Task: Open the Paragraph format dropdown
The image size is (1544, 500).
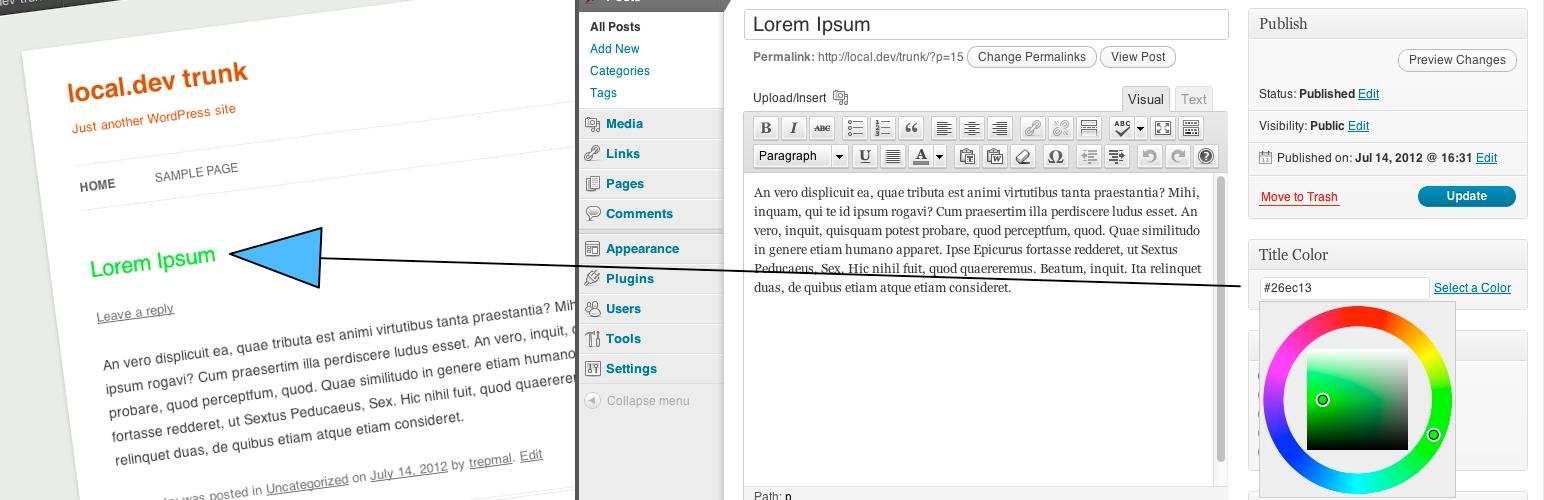Action: coord(801,156)
